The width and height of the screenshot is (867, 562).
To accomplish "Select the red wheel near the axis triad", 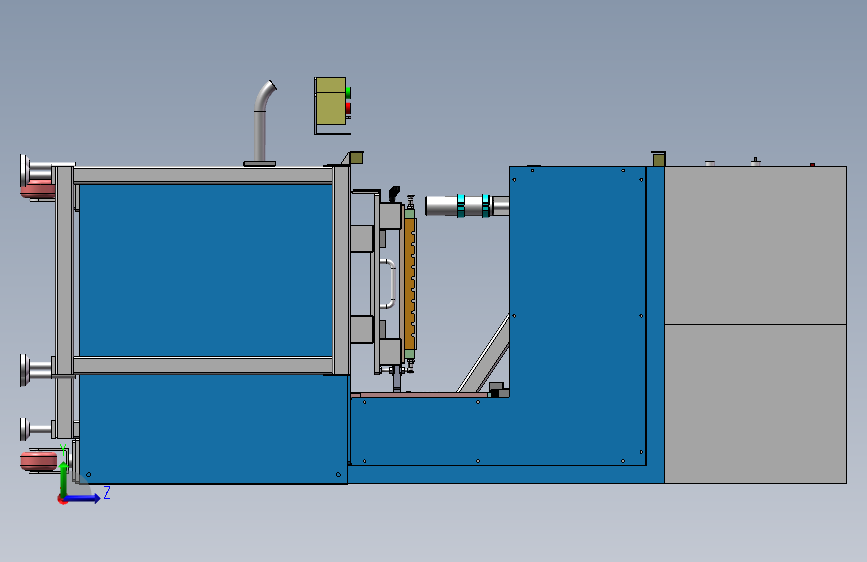I will (38, 461).
